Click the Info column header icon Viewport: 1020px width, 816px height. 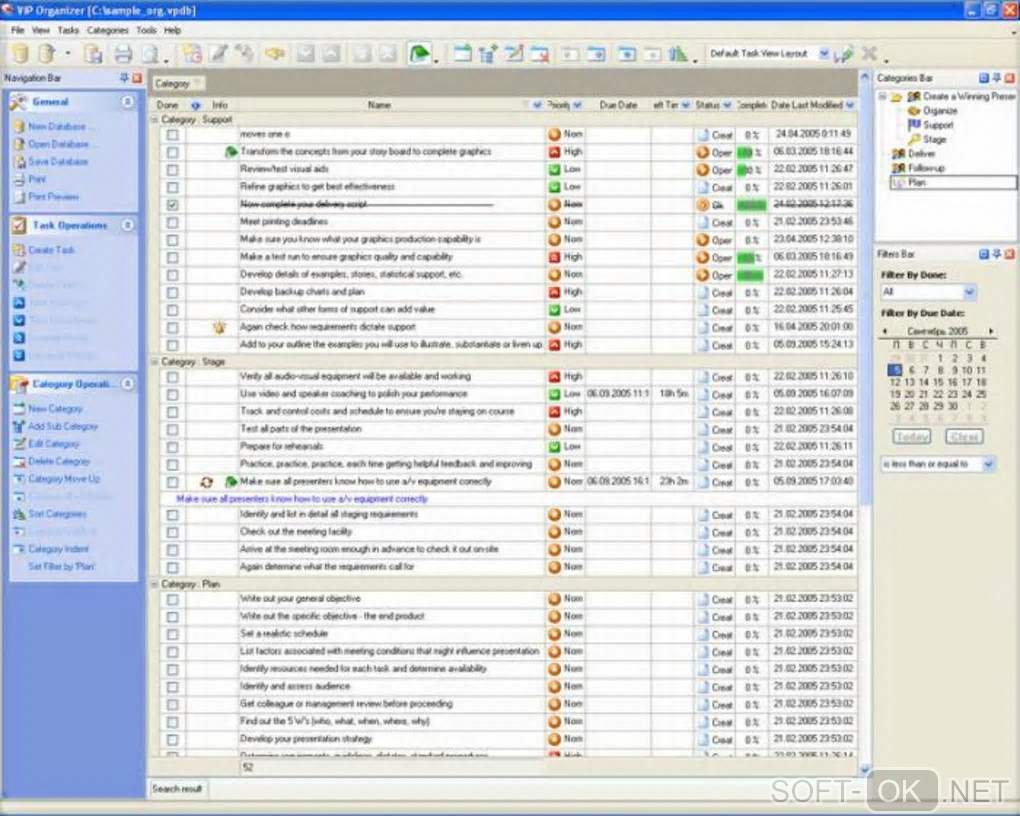coord(195,105)
